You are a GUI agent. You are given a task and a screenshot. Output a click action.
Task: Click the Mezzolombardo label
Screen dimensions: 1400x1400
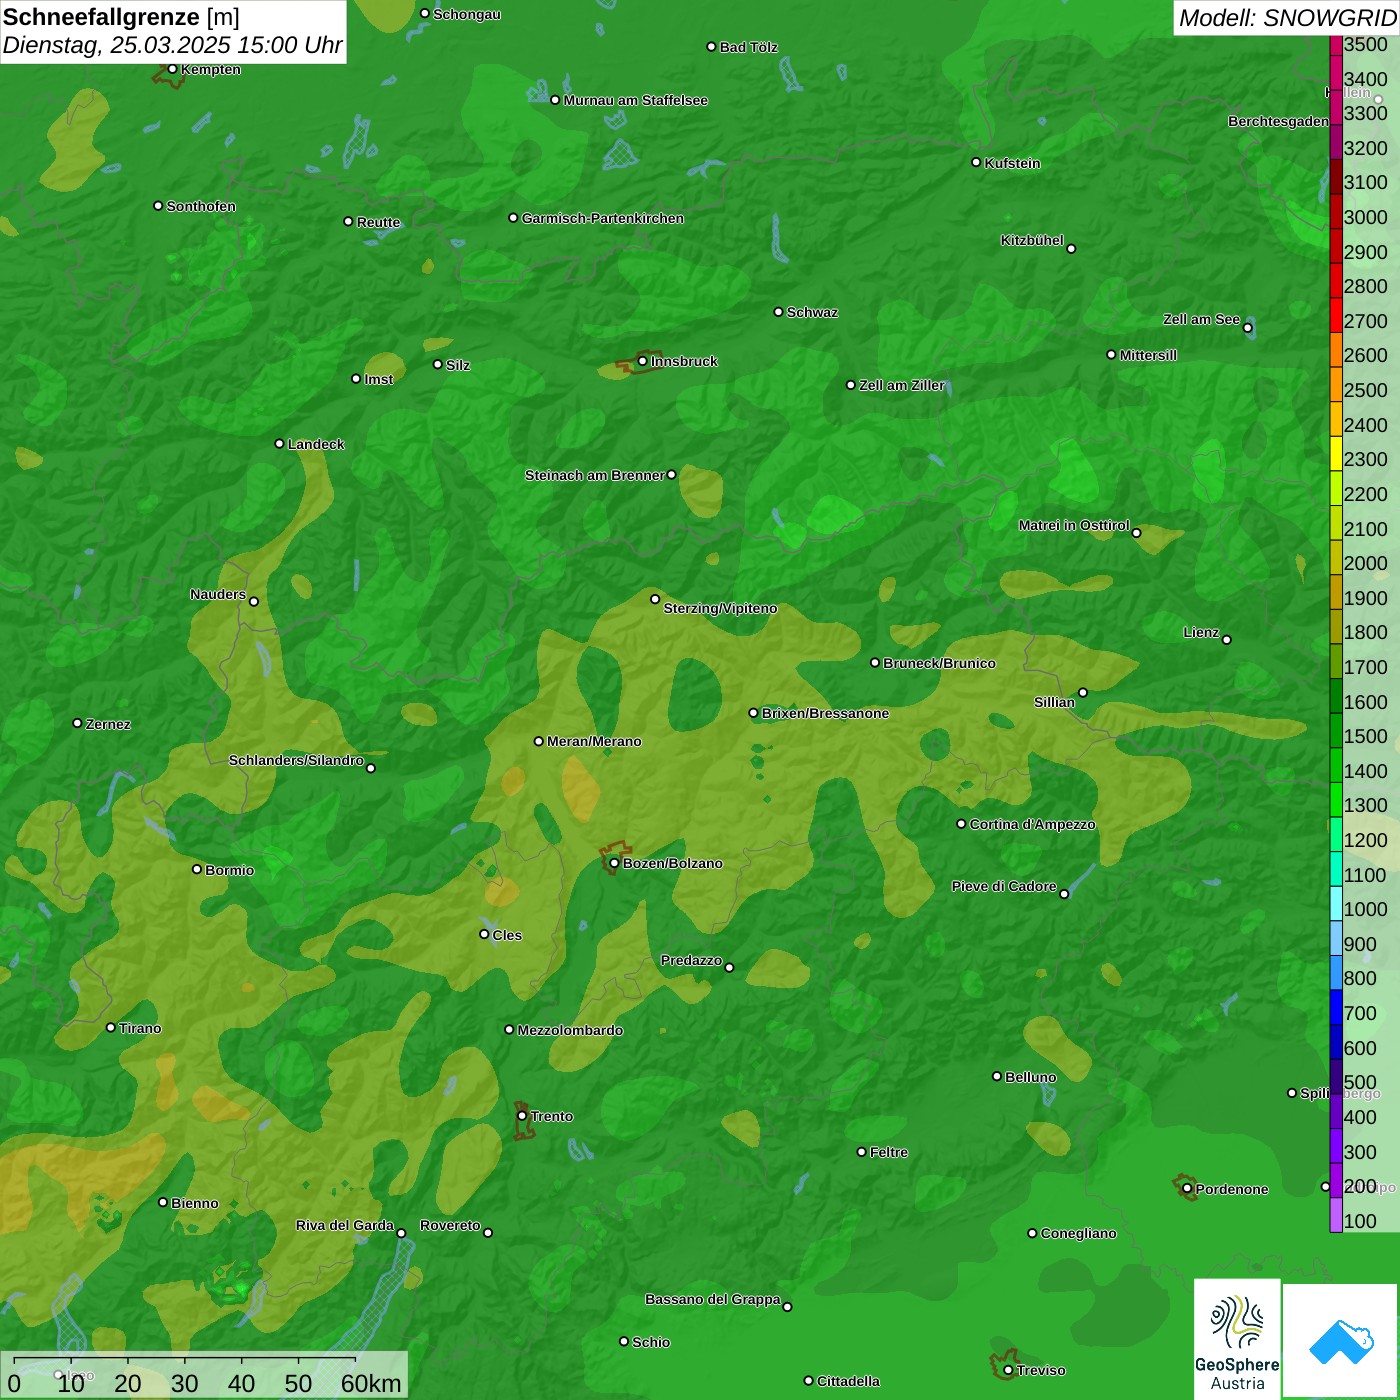pyautogui.click(x=570, y=1030)
